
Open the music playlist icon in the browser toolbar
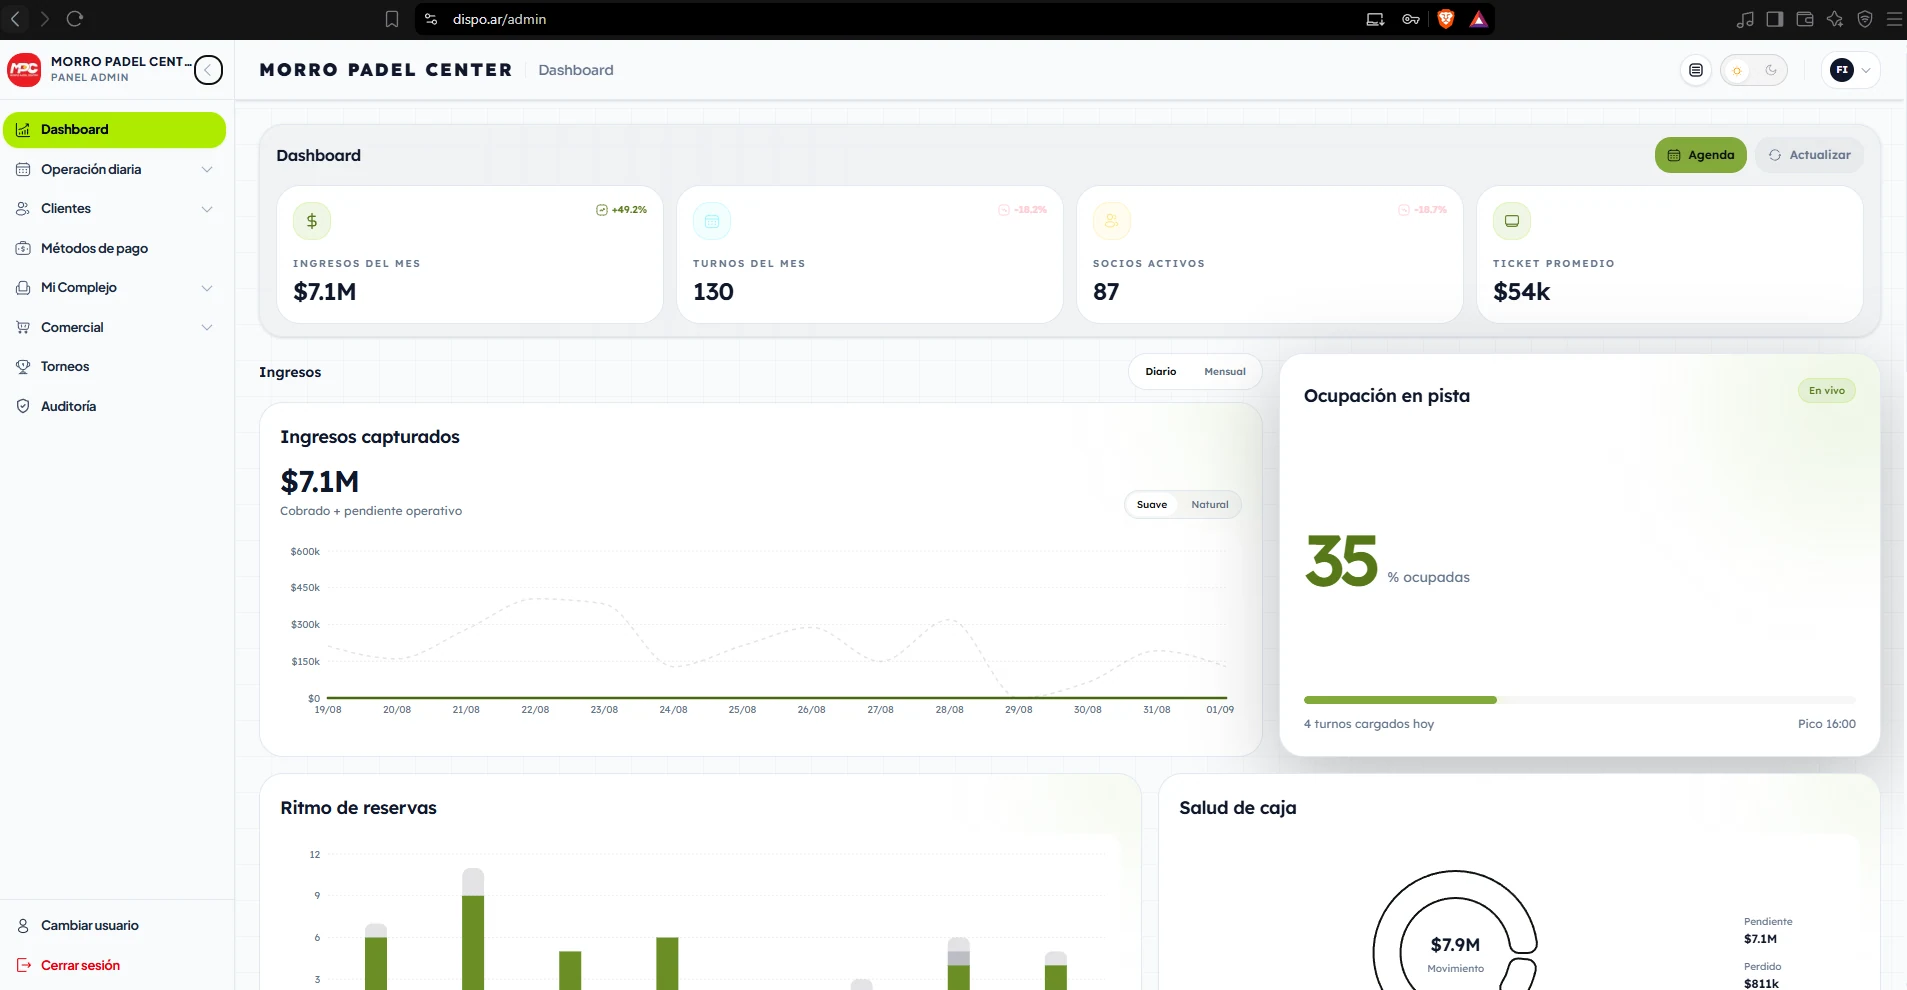point(1745,19)
